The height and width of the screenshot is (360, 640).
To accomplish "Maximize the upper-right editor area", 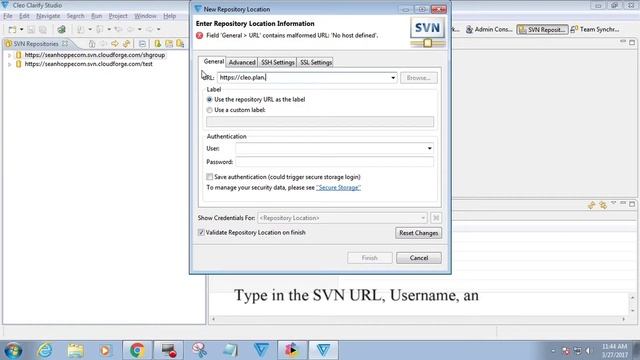I will pyautogui.click(x=632, y=42).
